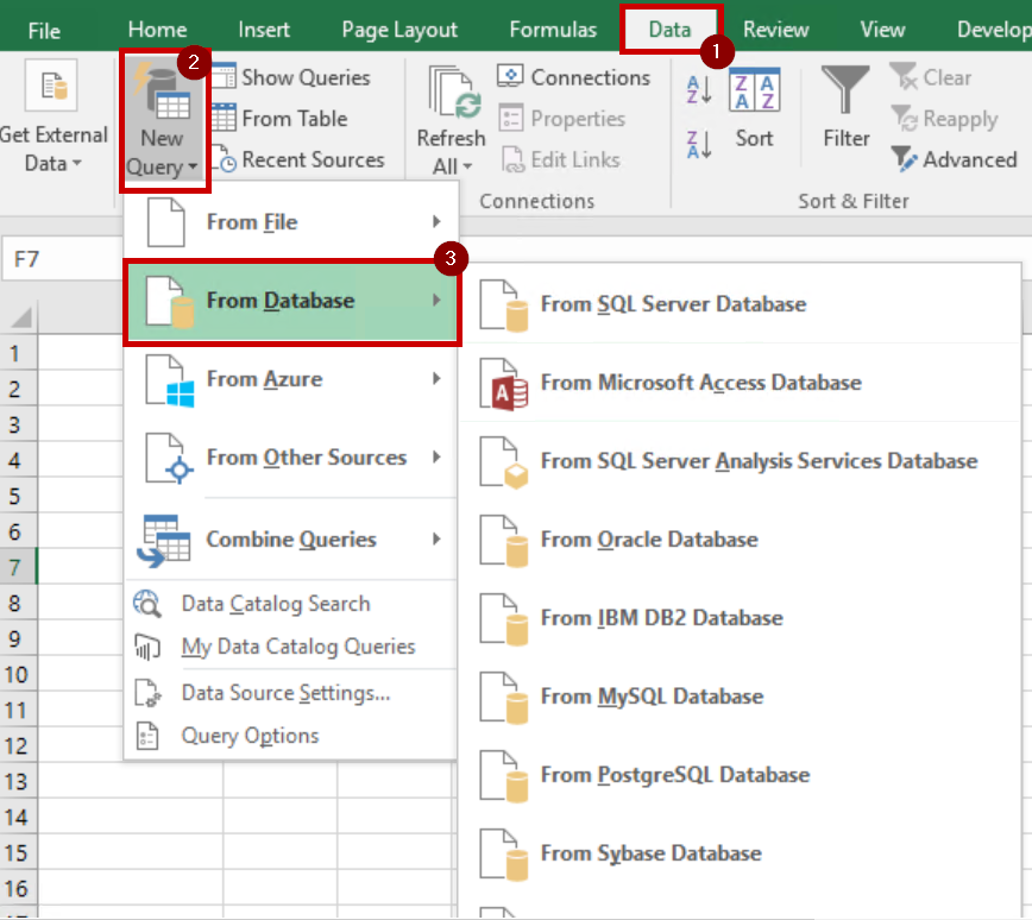The height and width of the screenshot is (920, 1032).
Task: Click the Reapply filter icon
Action: pos(904,118)
